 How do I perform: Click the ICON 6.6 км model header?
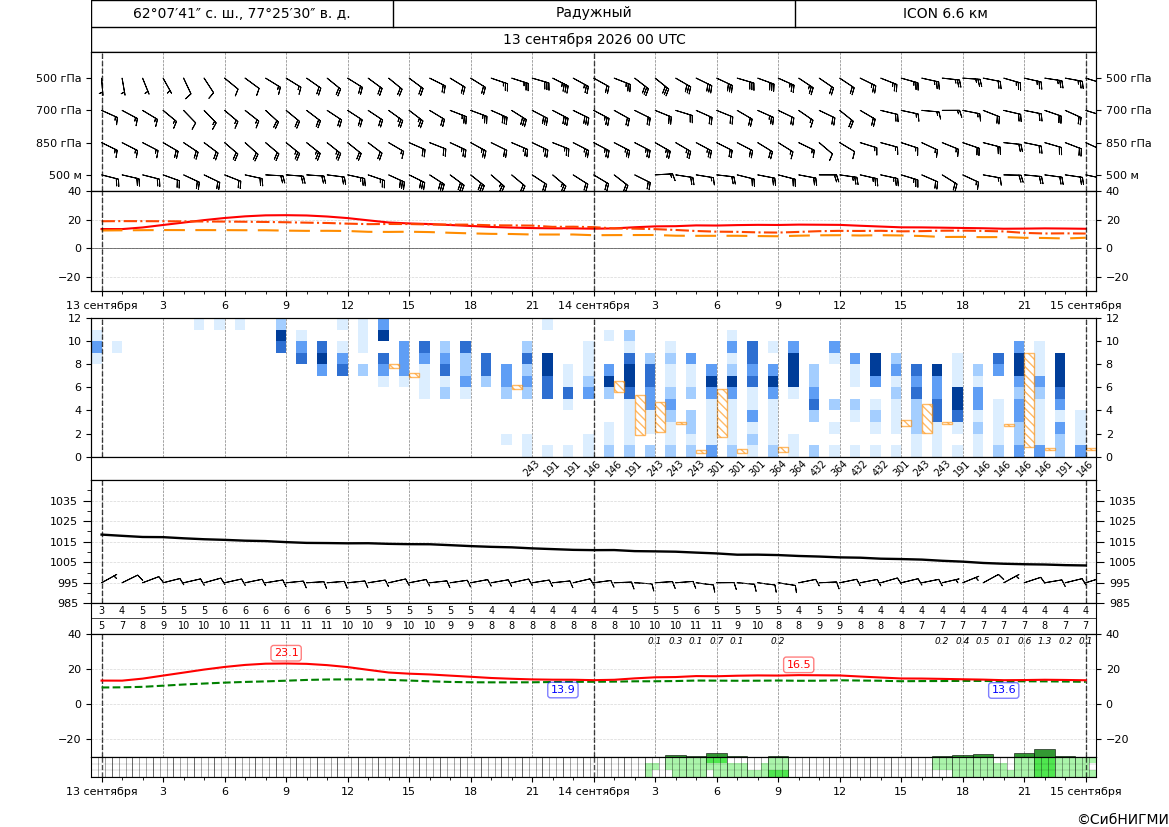945,13
